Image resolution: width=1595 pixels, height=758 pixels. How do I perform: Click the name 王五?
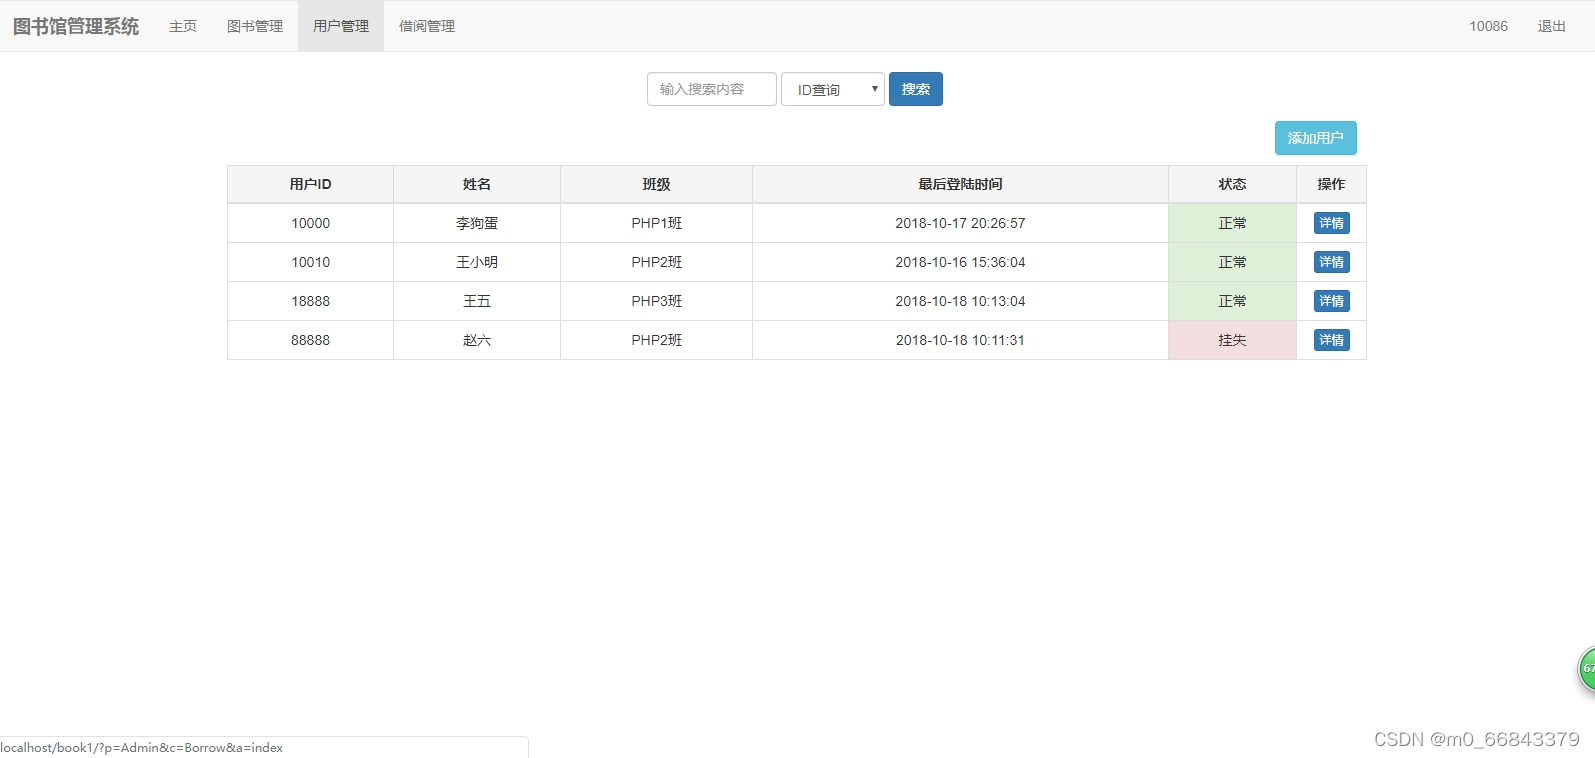(477, 301)
